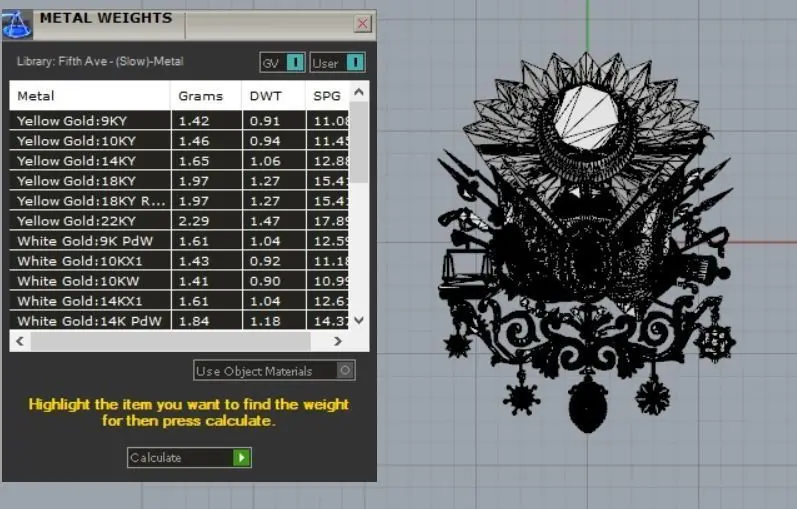Click the 1.43 grams cell

click(206, 261)
